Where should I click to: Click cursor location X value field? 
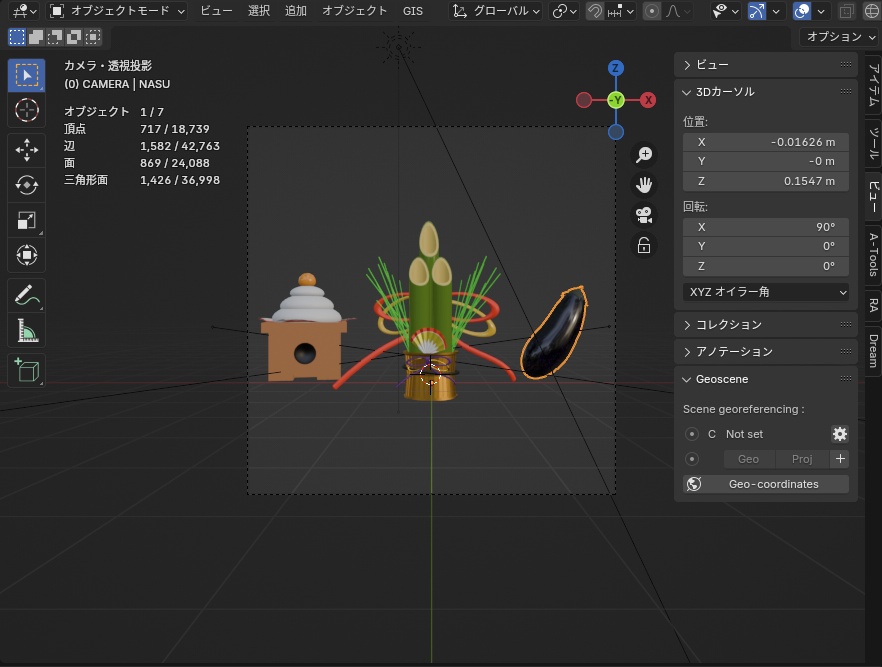click(x=766, y=142)
